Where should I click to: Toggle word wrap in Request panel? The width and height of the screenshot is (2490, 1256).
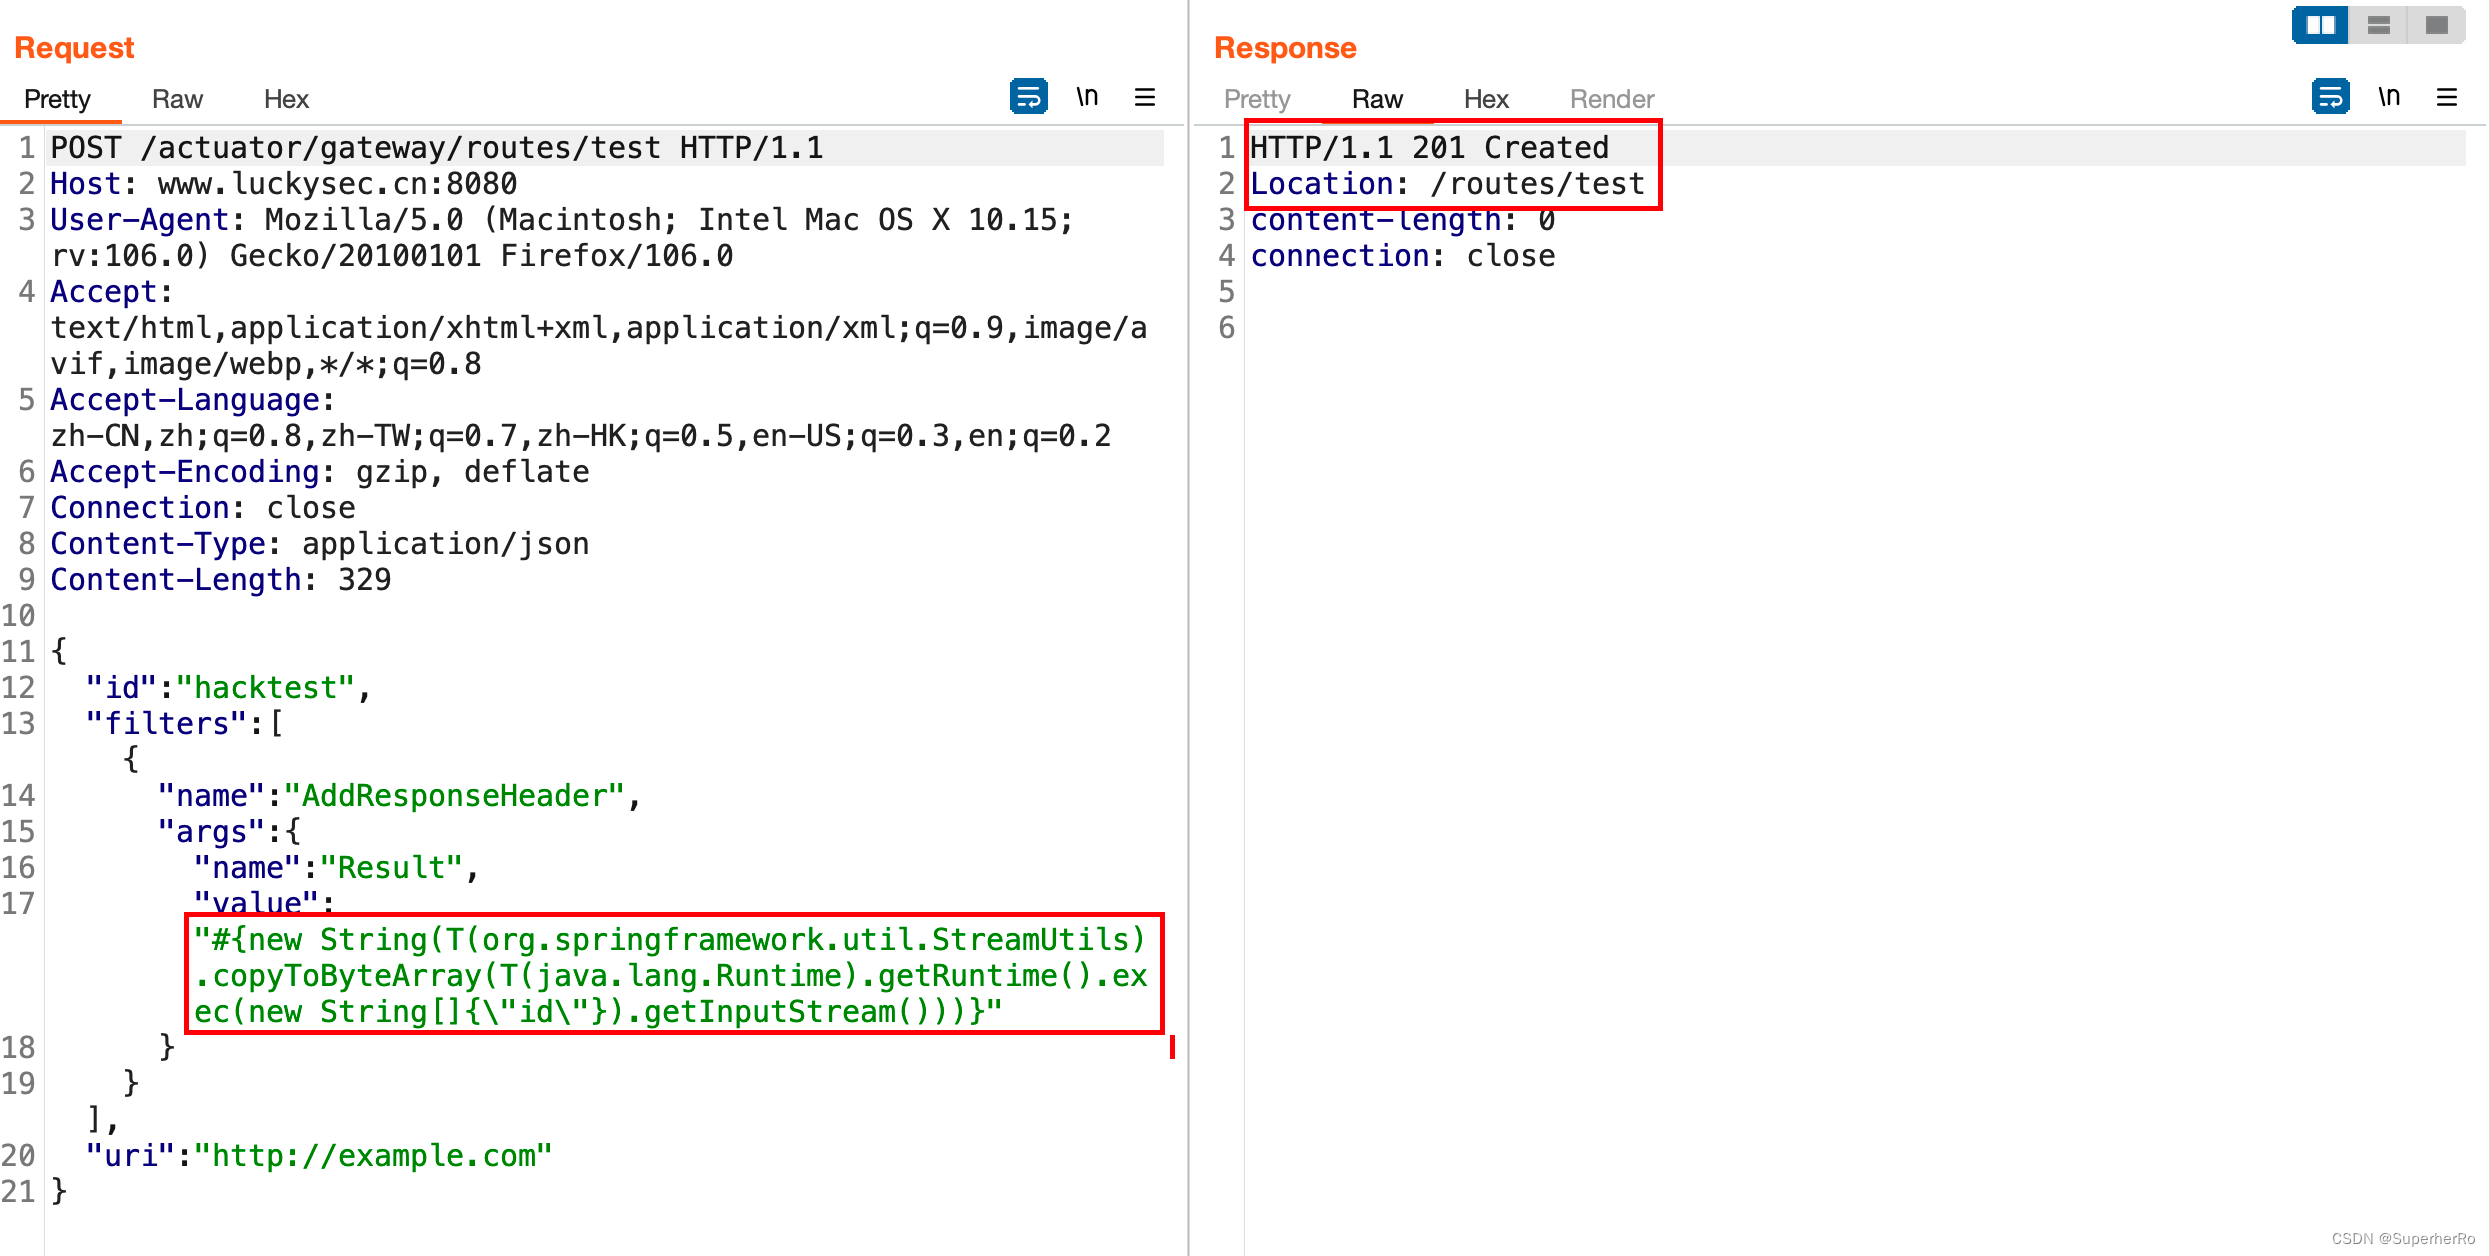pyautogui.click(x=1028, y=97)
